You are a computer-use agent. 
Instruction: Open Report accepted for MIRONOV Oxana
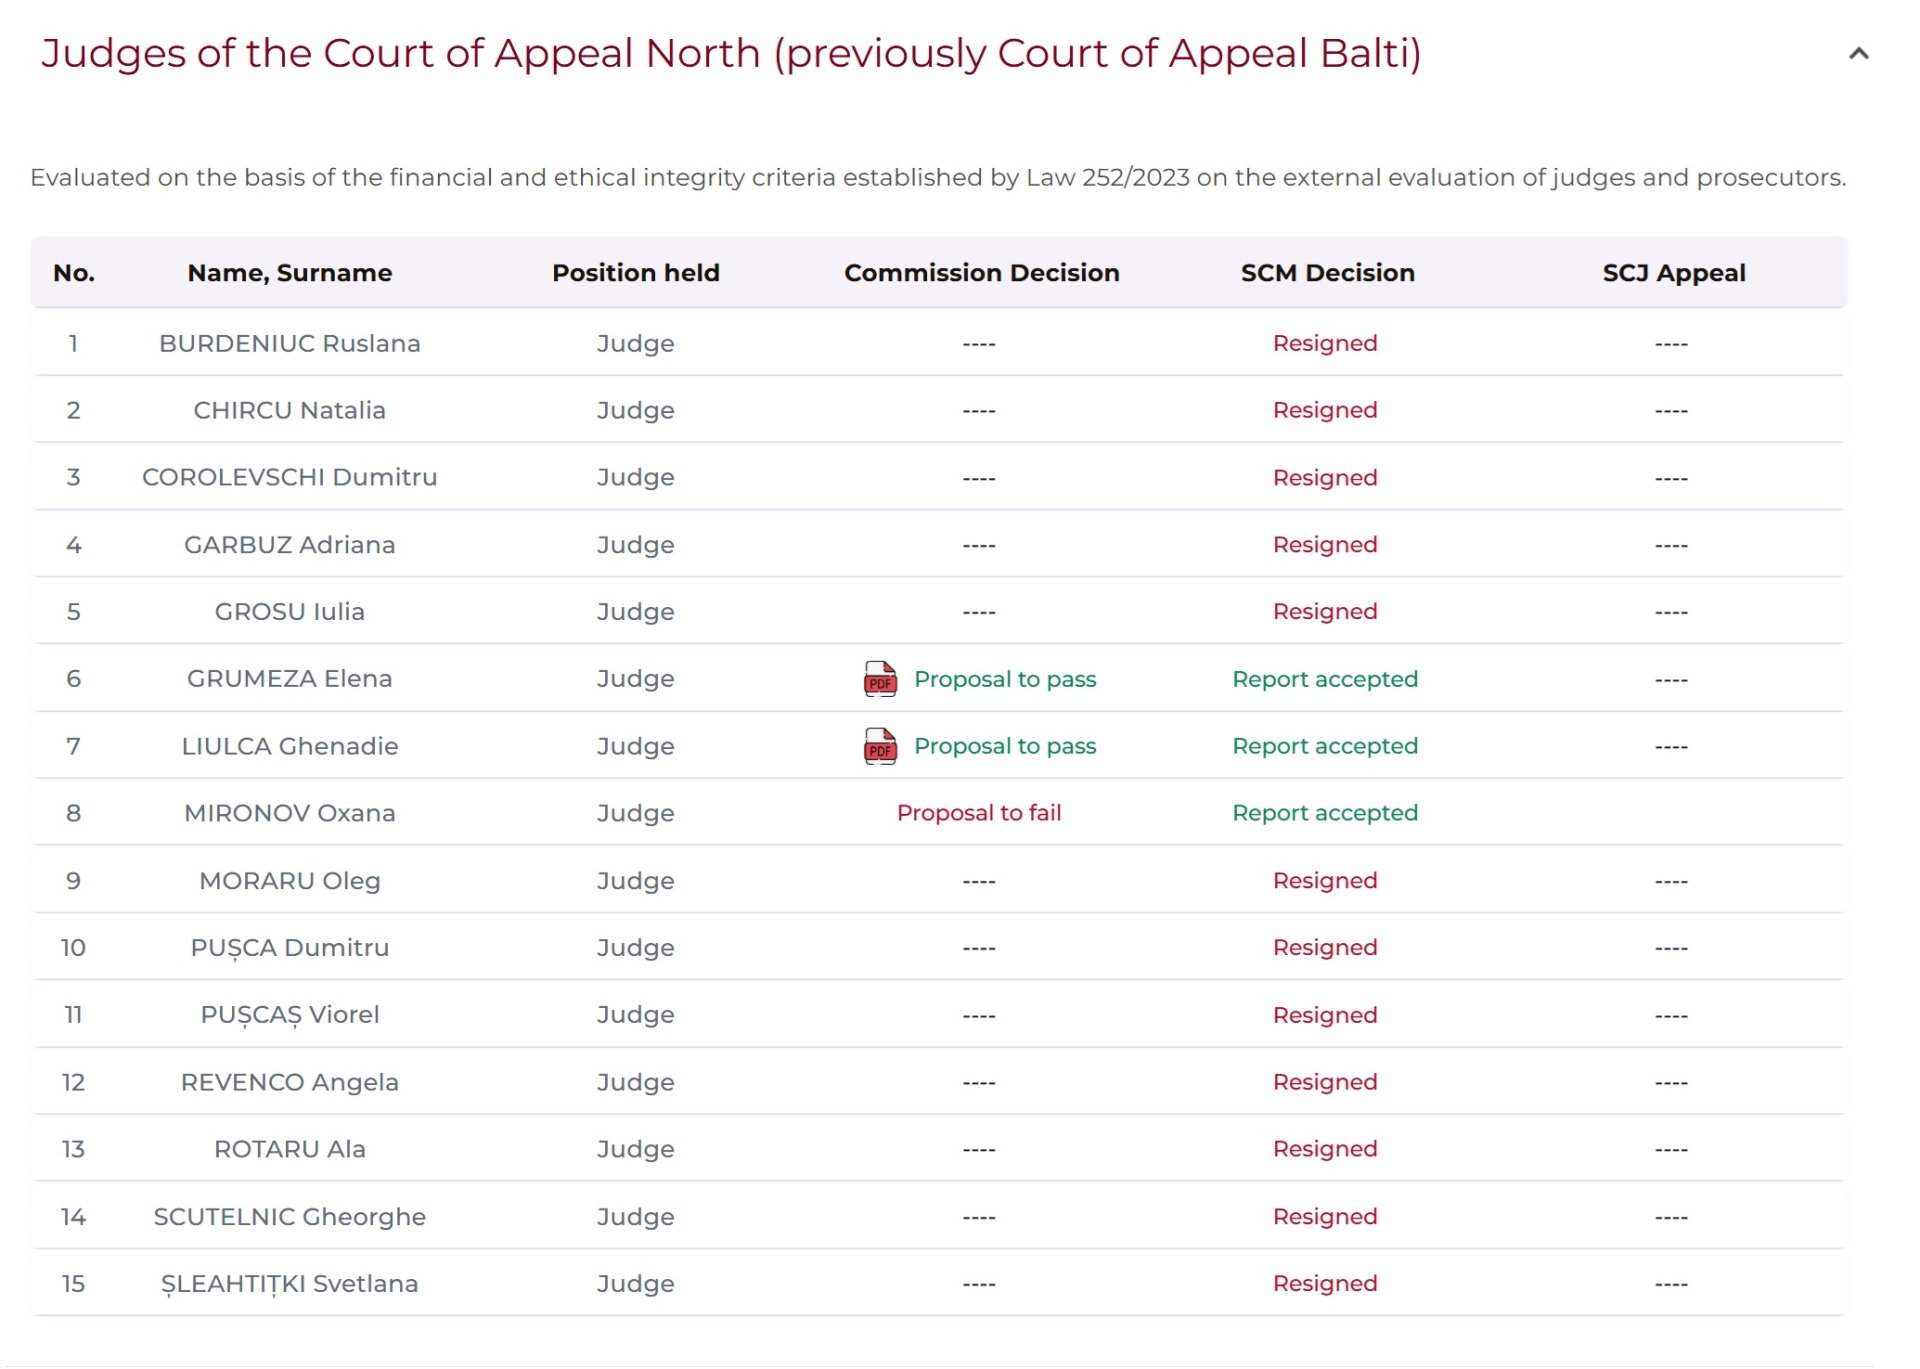(1324, 813)
